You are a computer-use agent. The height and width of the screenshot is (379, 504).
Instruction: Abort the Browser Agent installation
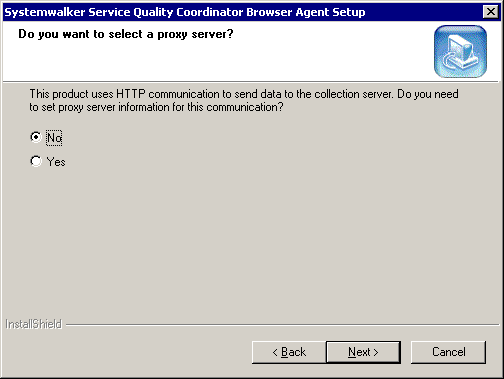point(448,352)
